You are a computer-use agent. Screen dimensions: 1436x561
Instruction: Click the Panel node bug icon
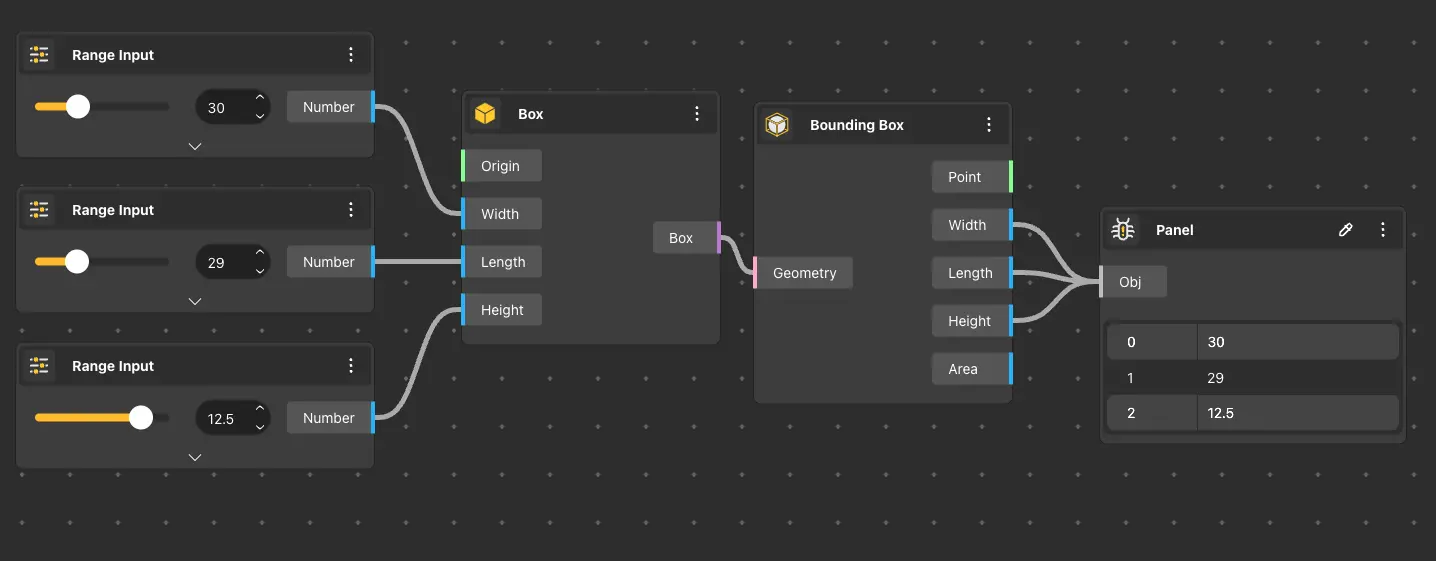coord(1124,230)
